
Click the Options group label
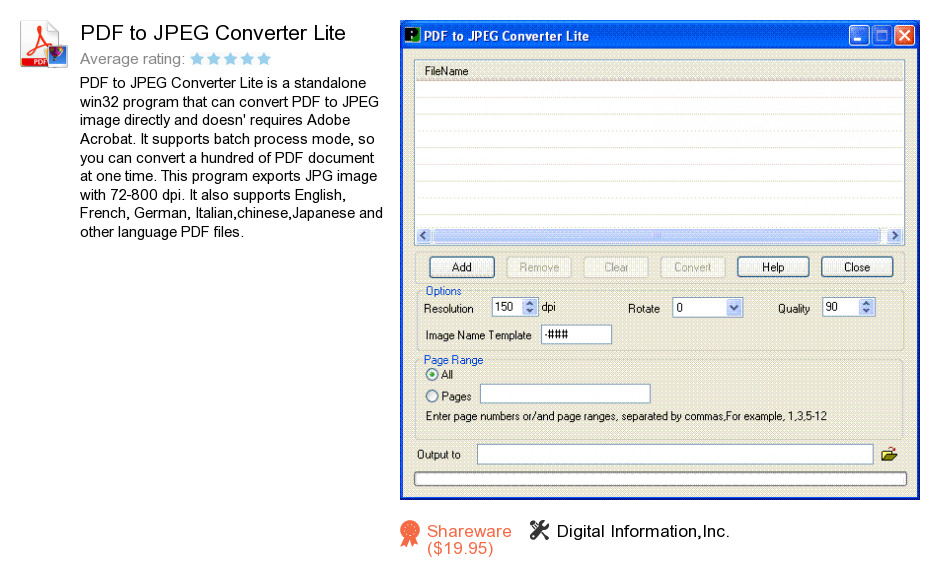(x=444, y=291)
